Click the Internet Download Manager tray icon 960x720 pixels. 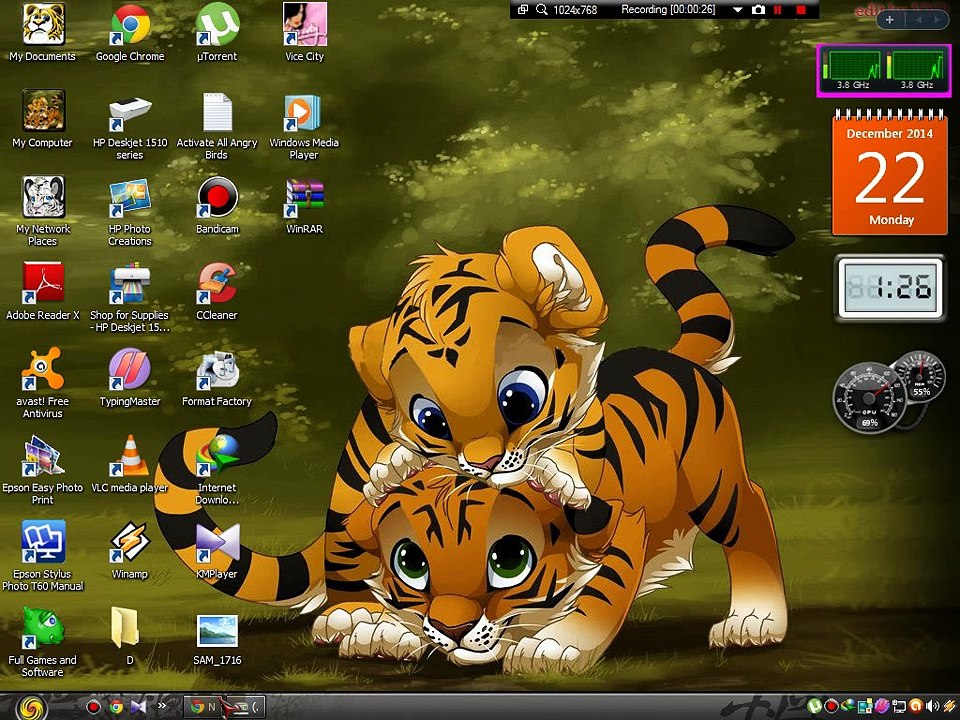point(848,706)
